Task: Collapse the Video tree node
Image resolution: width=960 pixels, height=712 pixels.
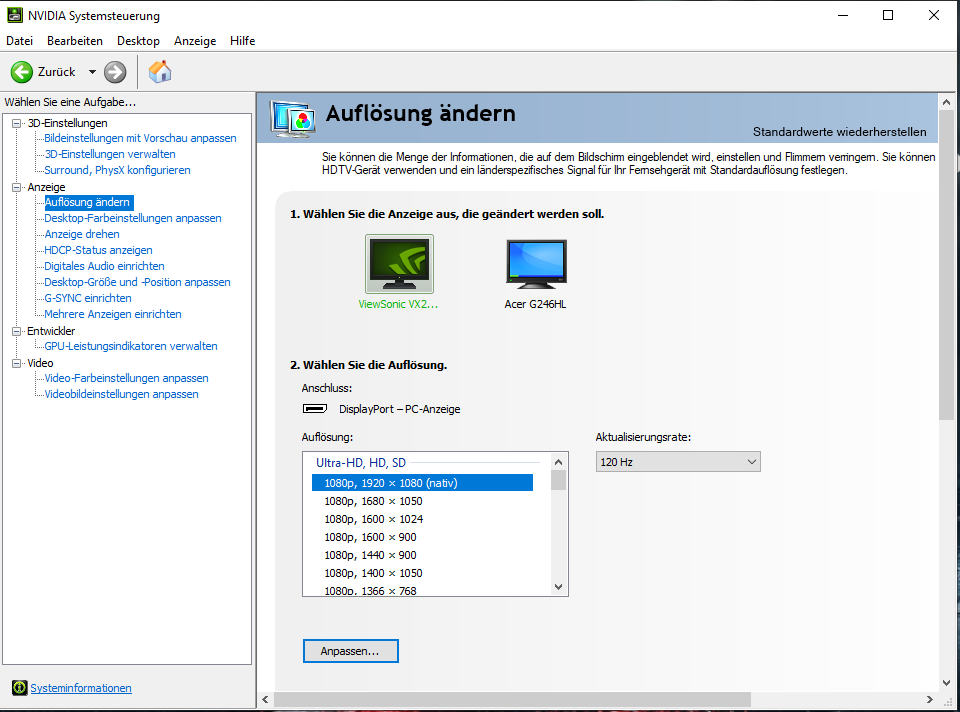Action: coord(17,363)
